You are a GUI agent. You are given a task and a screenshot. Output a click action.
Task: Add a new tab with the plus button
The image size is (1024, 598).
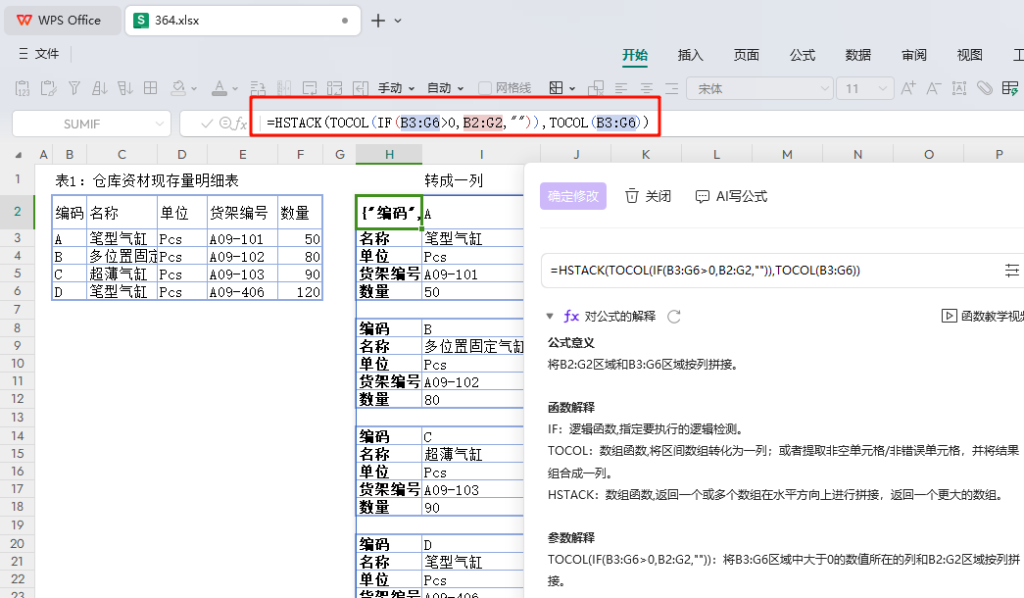(377, 21)
